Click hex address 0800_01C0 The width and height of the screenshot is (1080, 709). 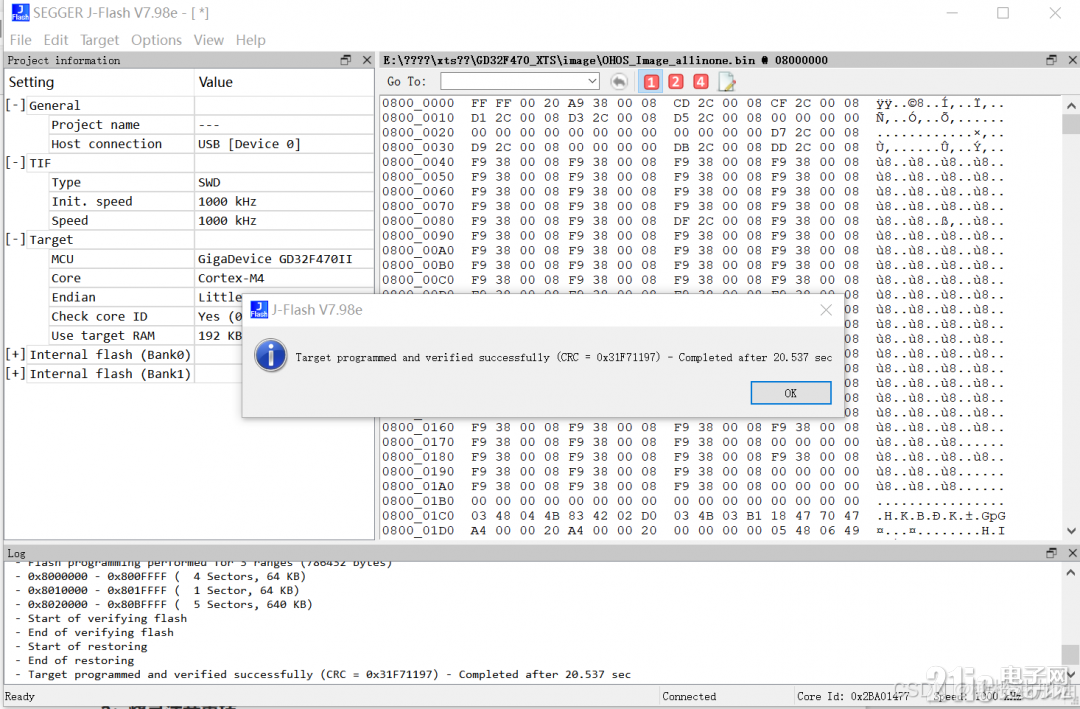tap(418, 516)
